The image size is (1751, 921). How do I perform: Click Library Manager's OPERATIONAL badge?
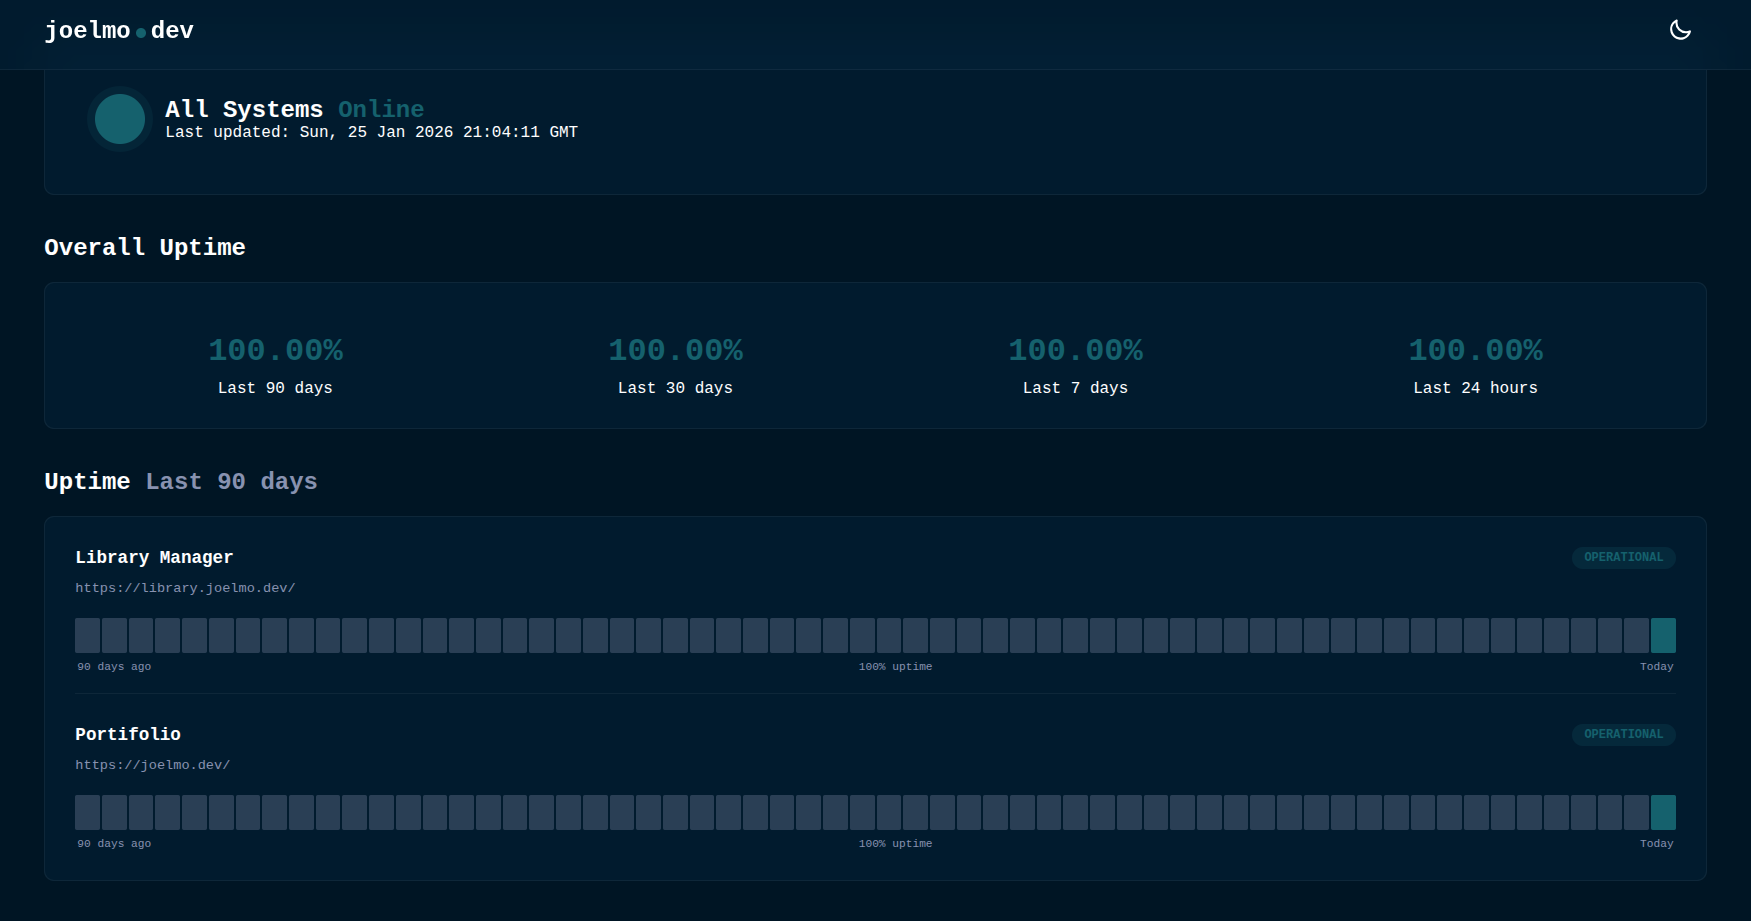[1623, 557]
